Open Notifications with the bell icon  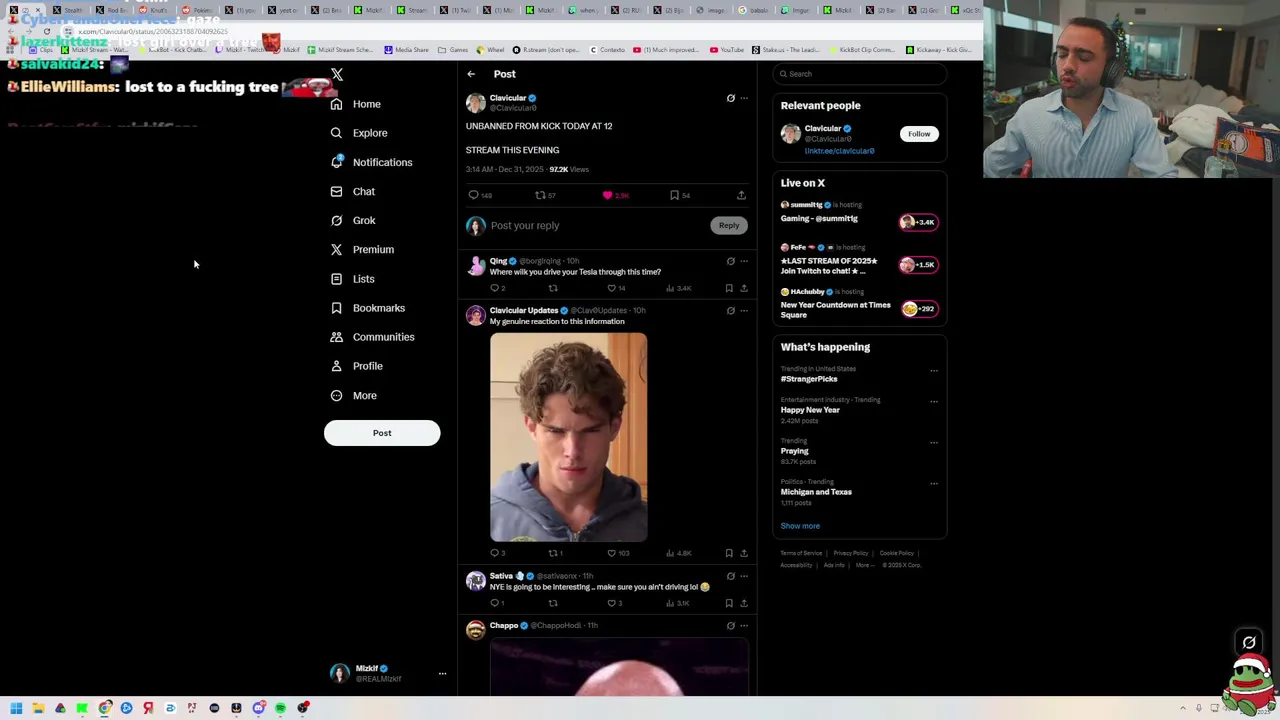[336, 162]
